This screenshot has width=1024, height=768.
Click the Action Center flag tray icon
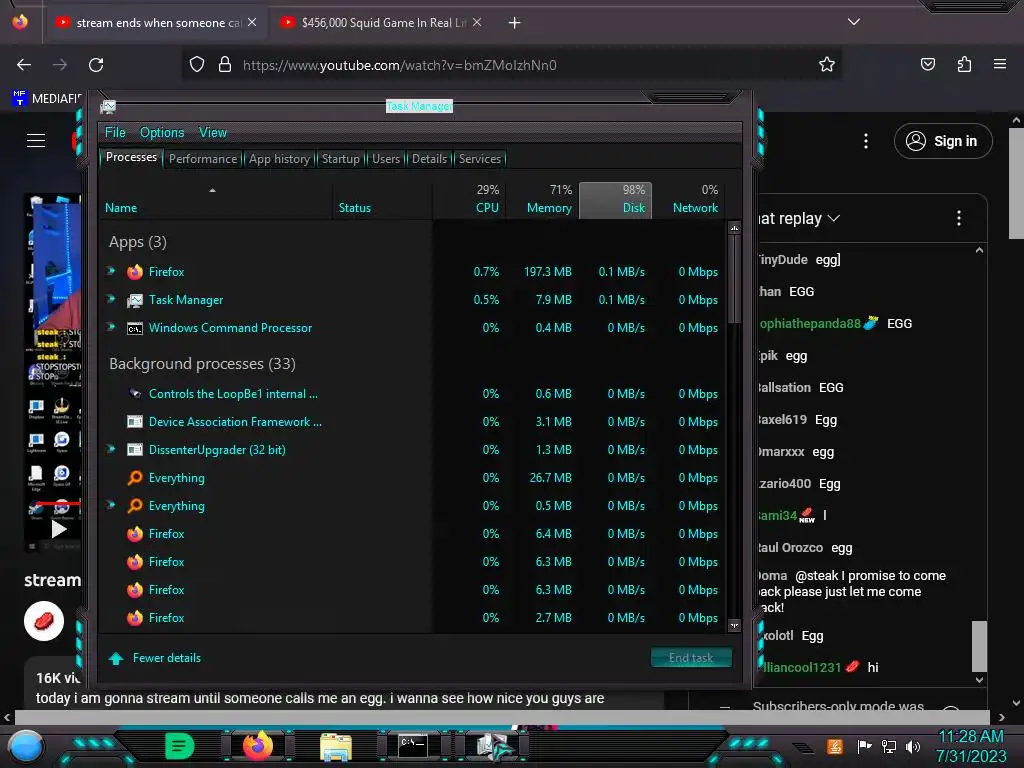pyautogui.click(x=864, y=746)
